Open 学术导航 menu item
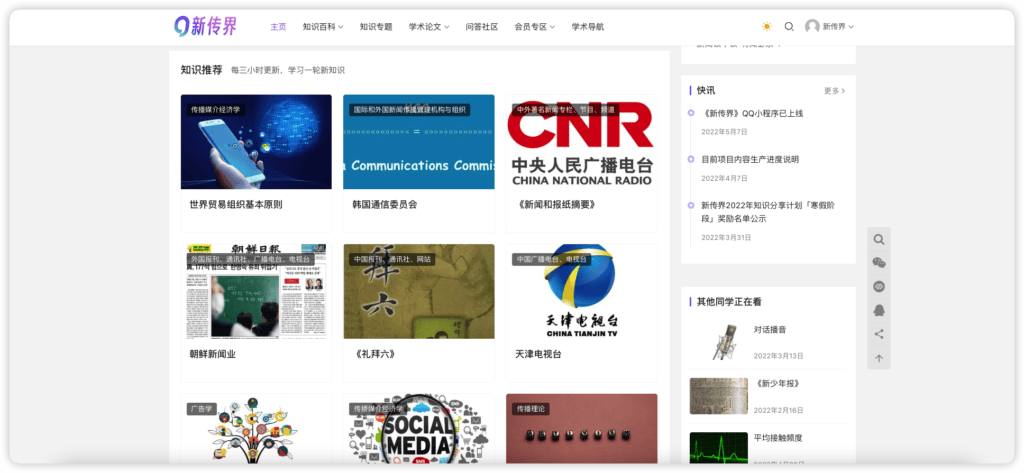The height and width of the screenshot is (473, 1024). point(588,27)
